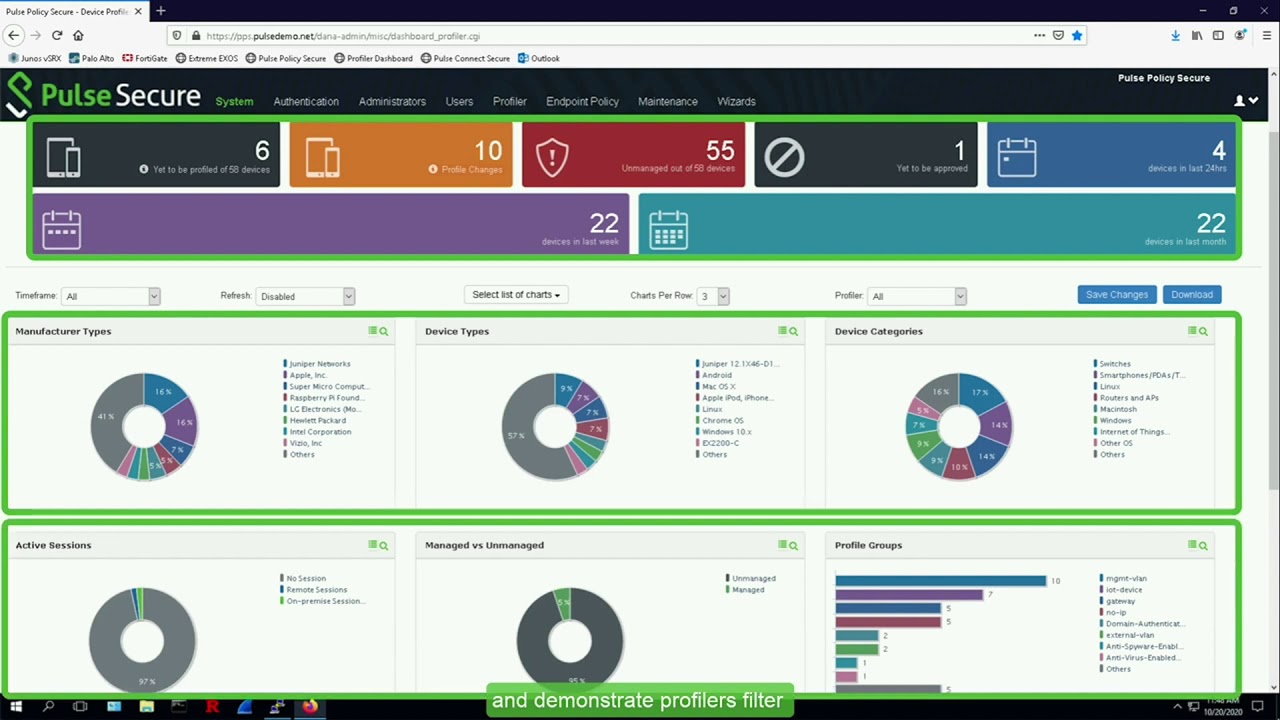The width and height of the screenshot is (1280, 720).
Task: Click the info icon beside Profile Changes
Action: pyautogui.click(x=433, y=169)
